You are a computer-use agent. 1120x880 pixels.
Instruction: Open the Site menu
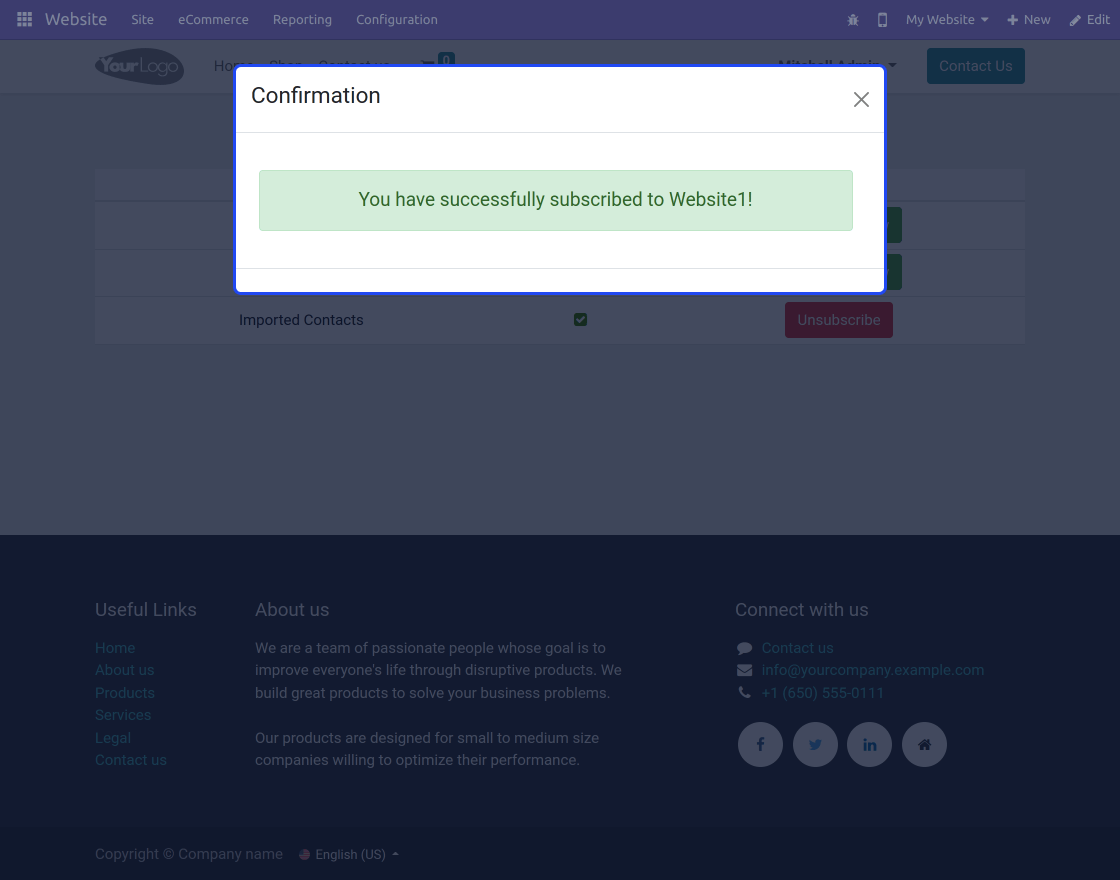142,20
